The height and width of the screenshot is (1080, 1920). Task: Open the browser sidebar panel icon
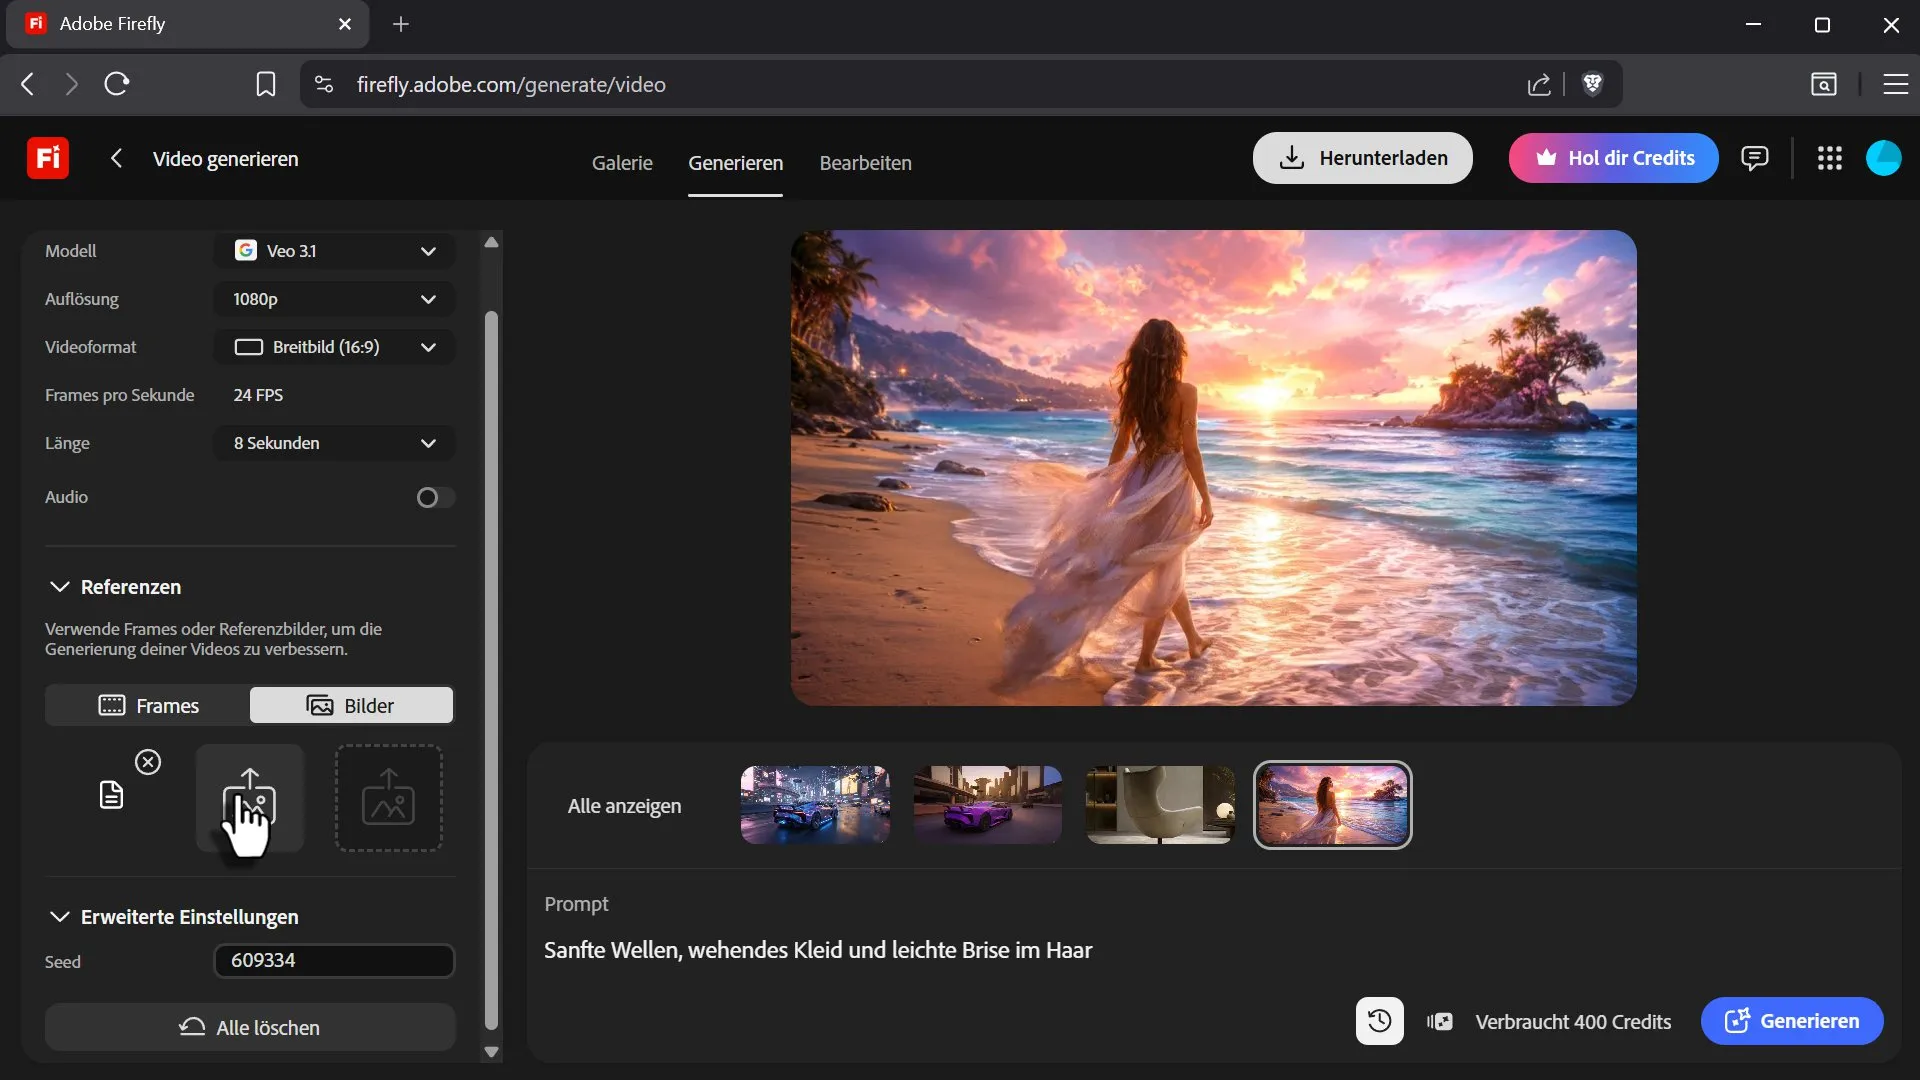point(1824,84)
